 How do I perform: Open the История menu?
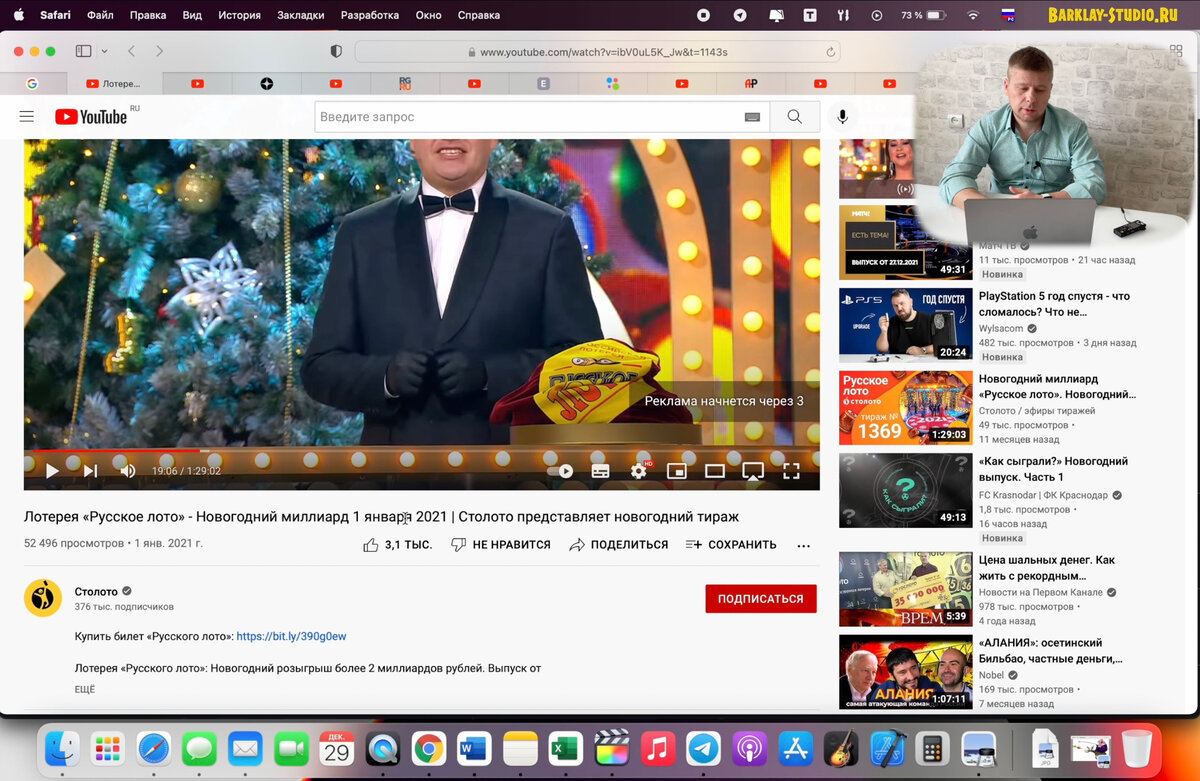tap(239, 15)
